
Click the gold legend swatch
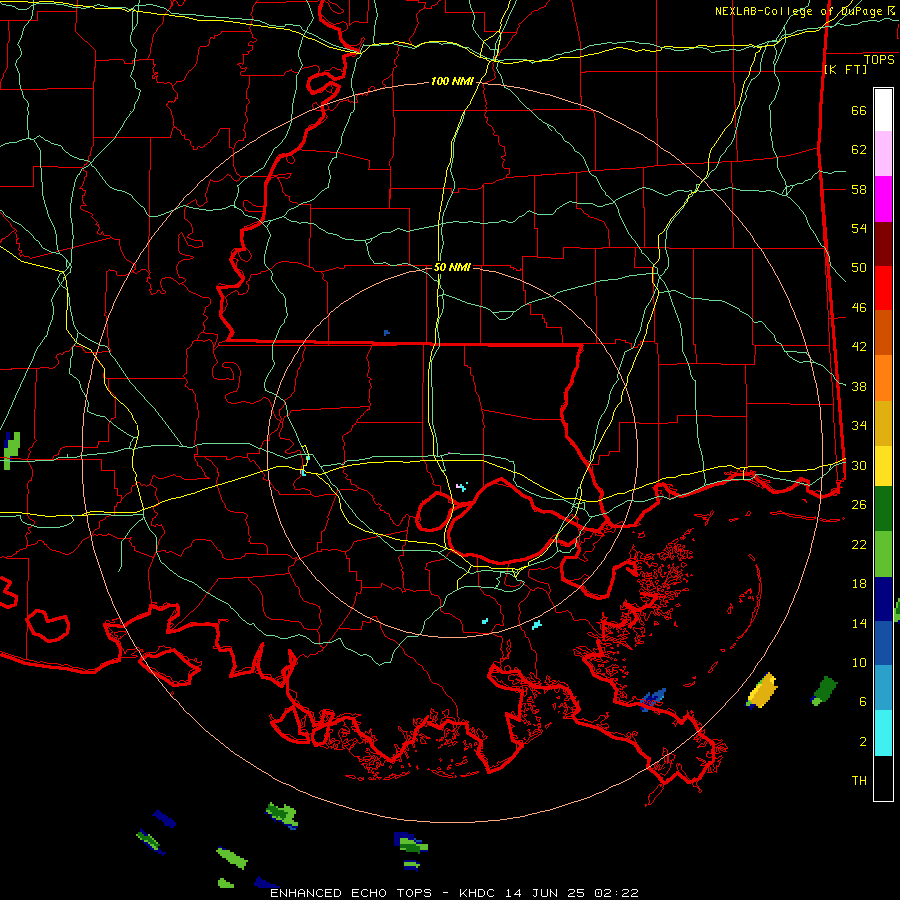coord(883,423)
